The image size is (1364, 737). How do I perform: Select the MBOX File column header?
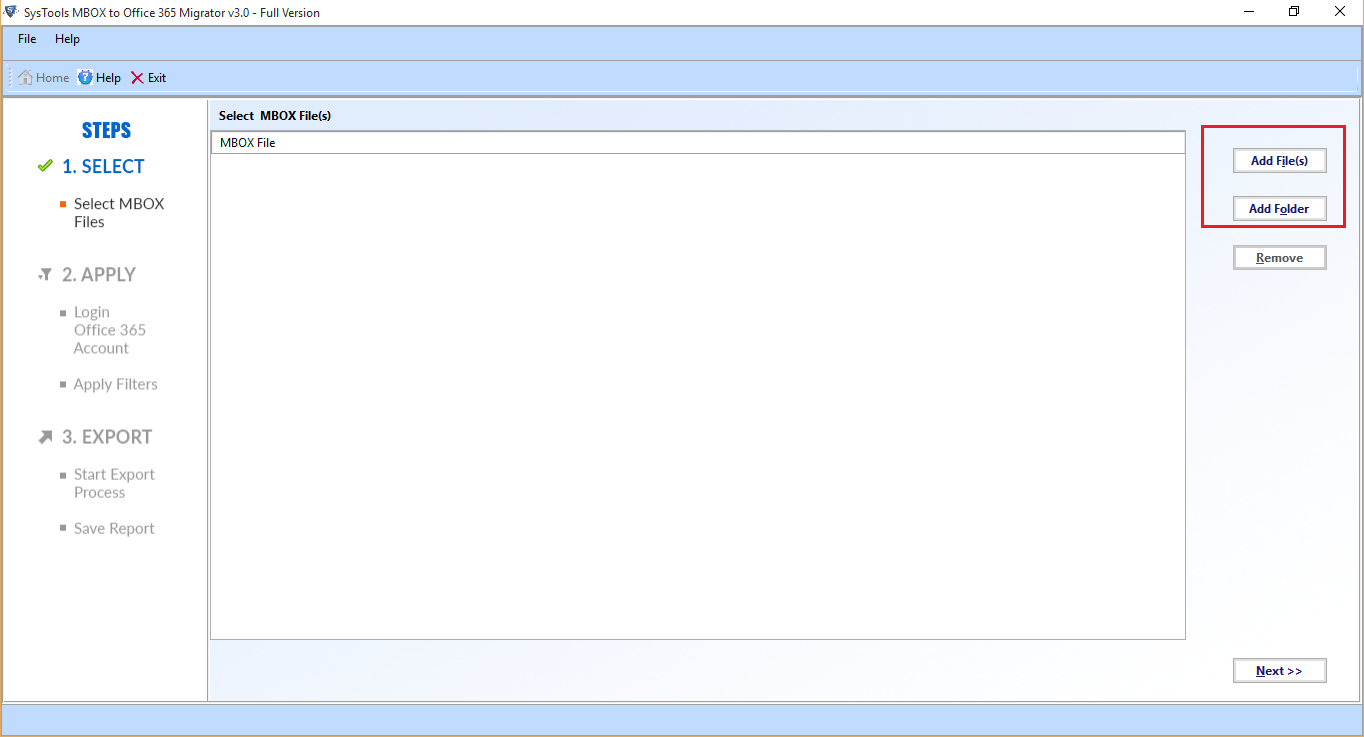click(697, 143)
